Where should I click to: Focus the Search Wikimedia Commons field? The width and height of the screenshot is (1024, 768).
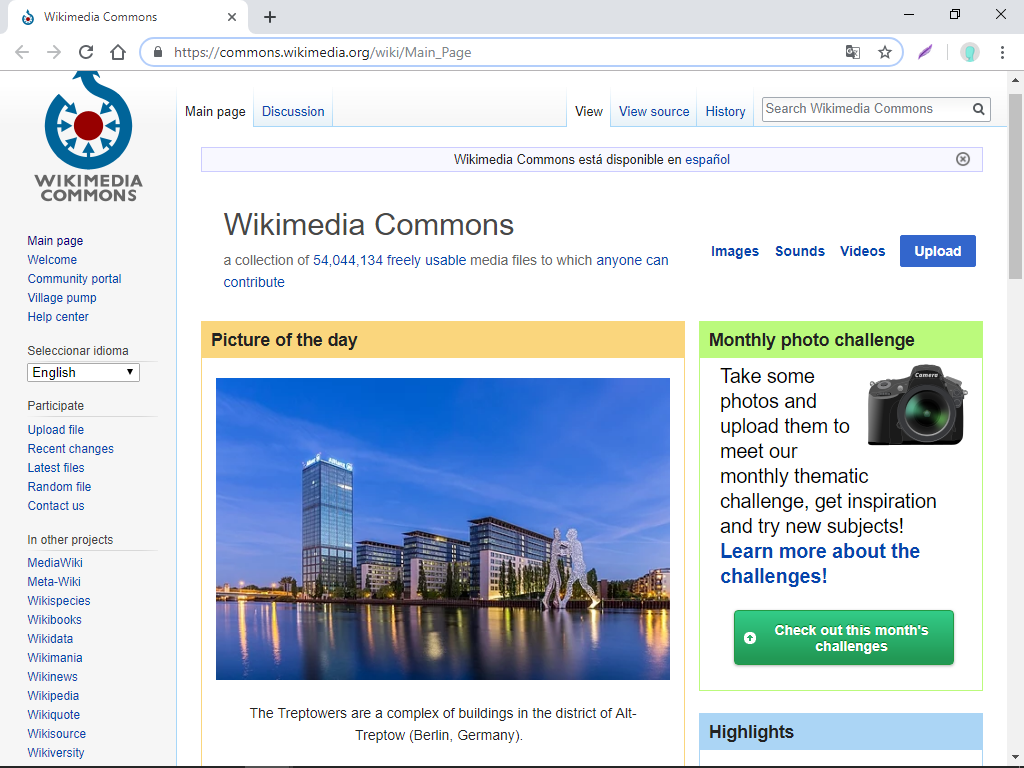click(866, 109)
